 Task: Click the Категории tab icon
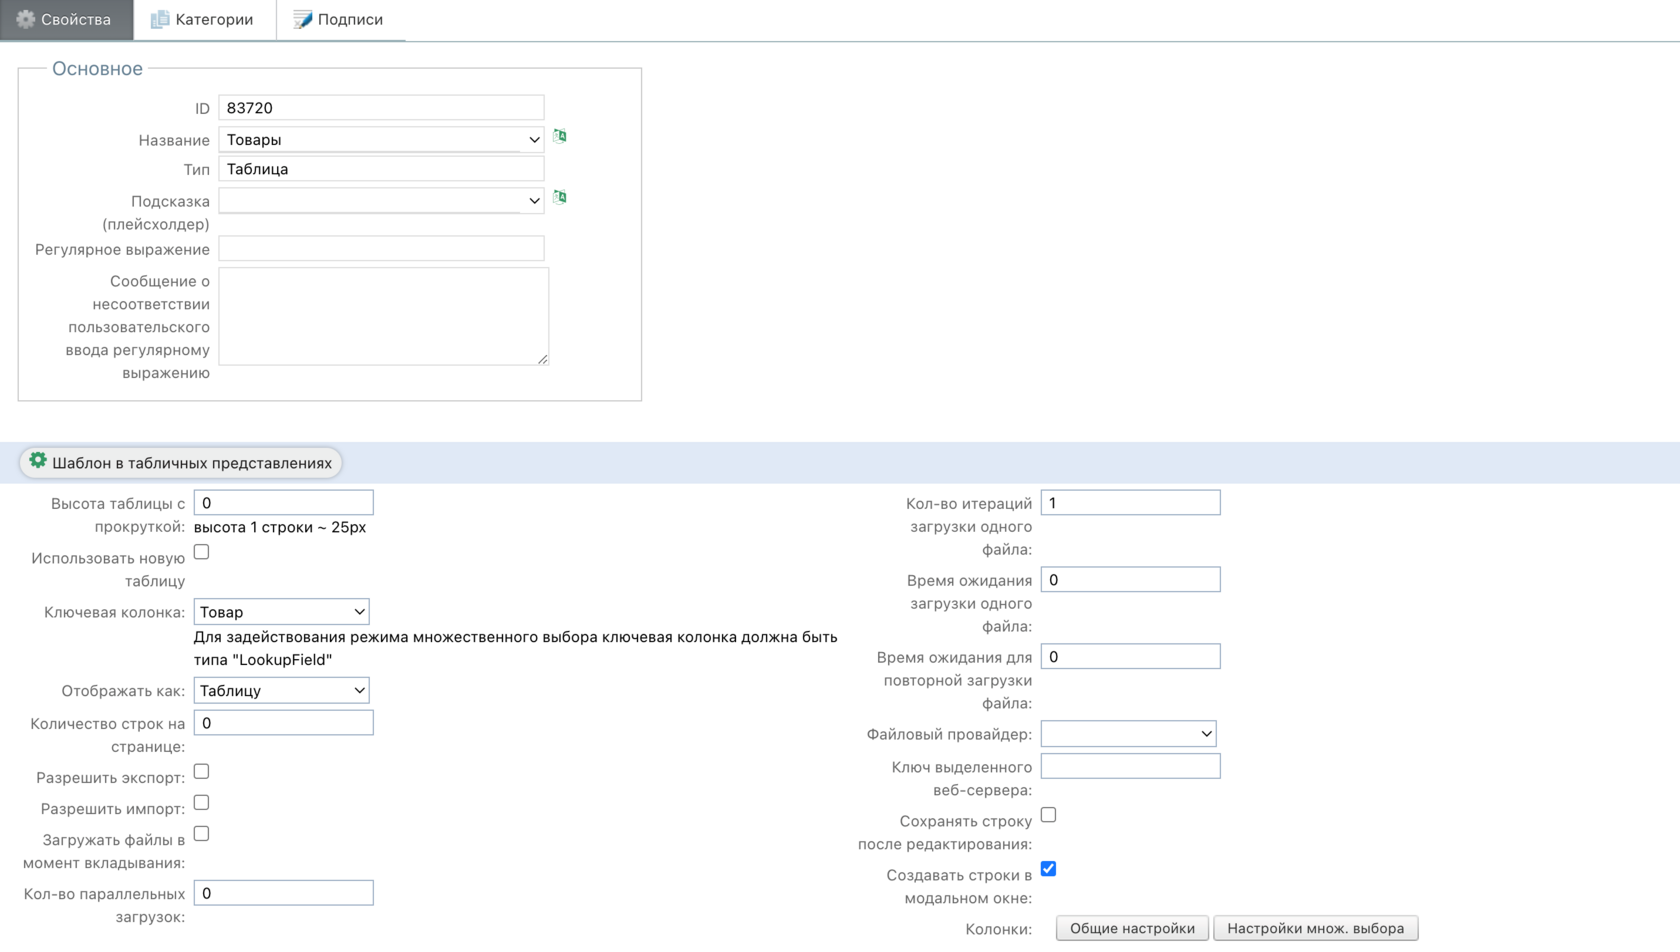click(159, 19)
